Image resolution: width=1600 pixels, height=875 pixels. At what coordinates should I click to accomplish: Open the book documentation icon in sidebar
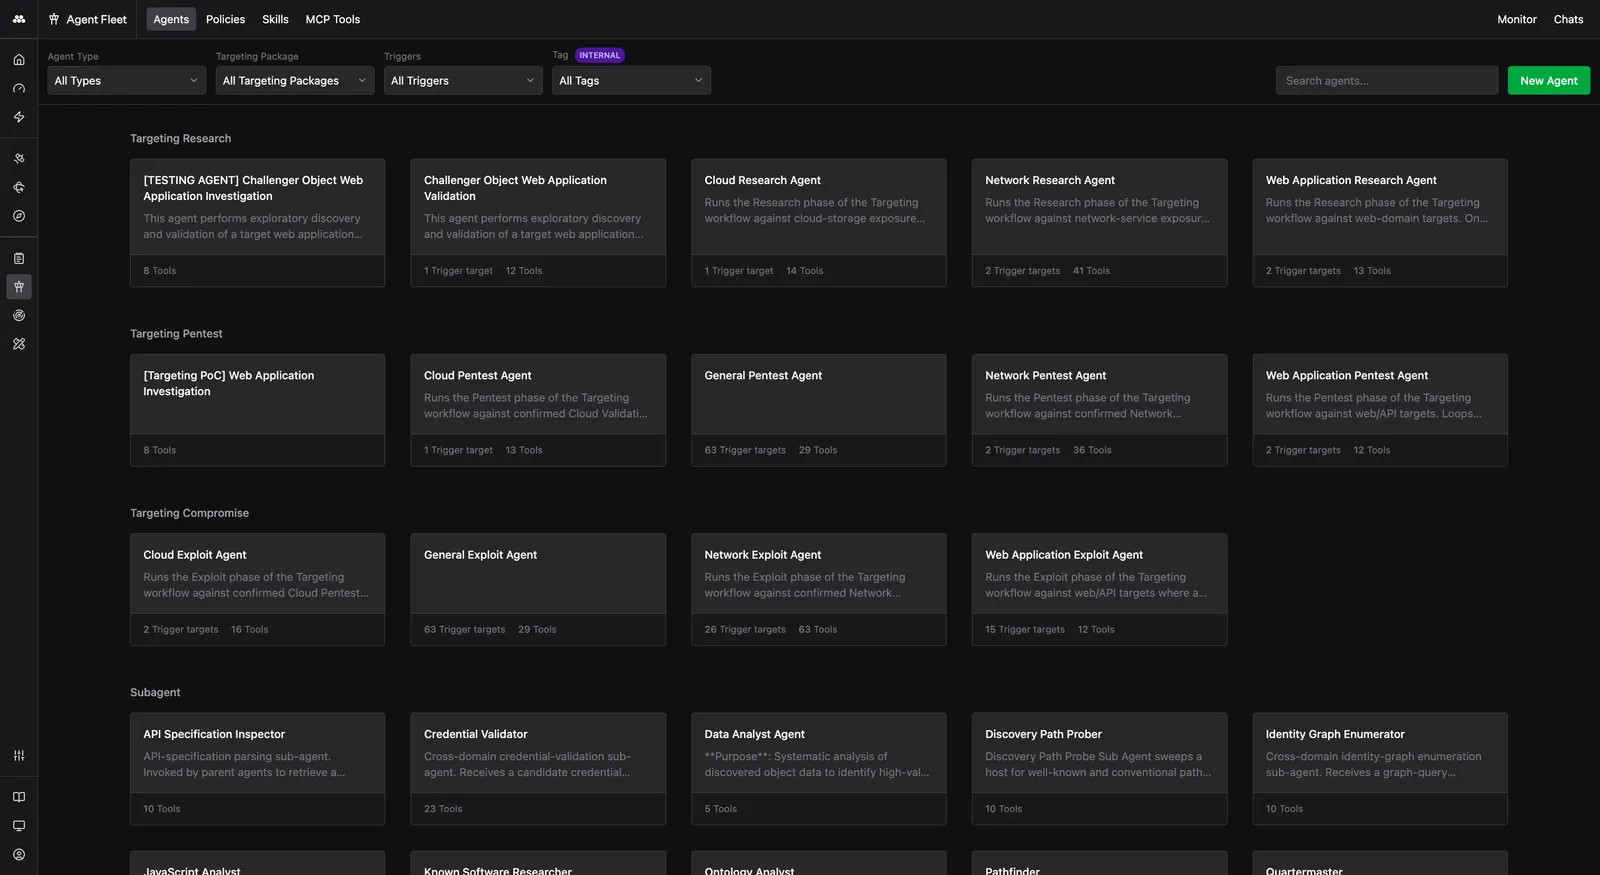point(19,797)
